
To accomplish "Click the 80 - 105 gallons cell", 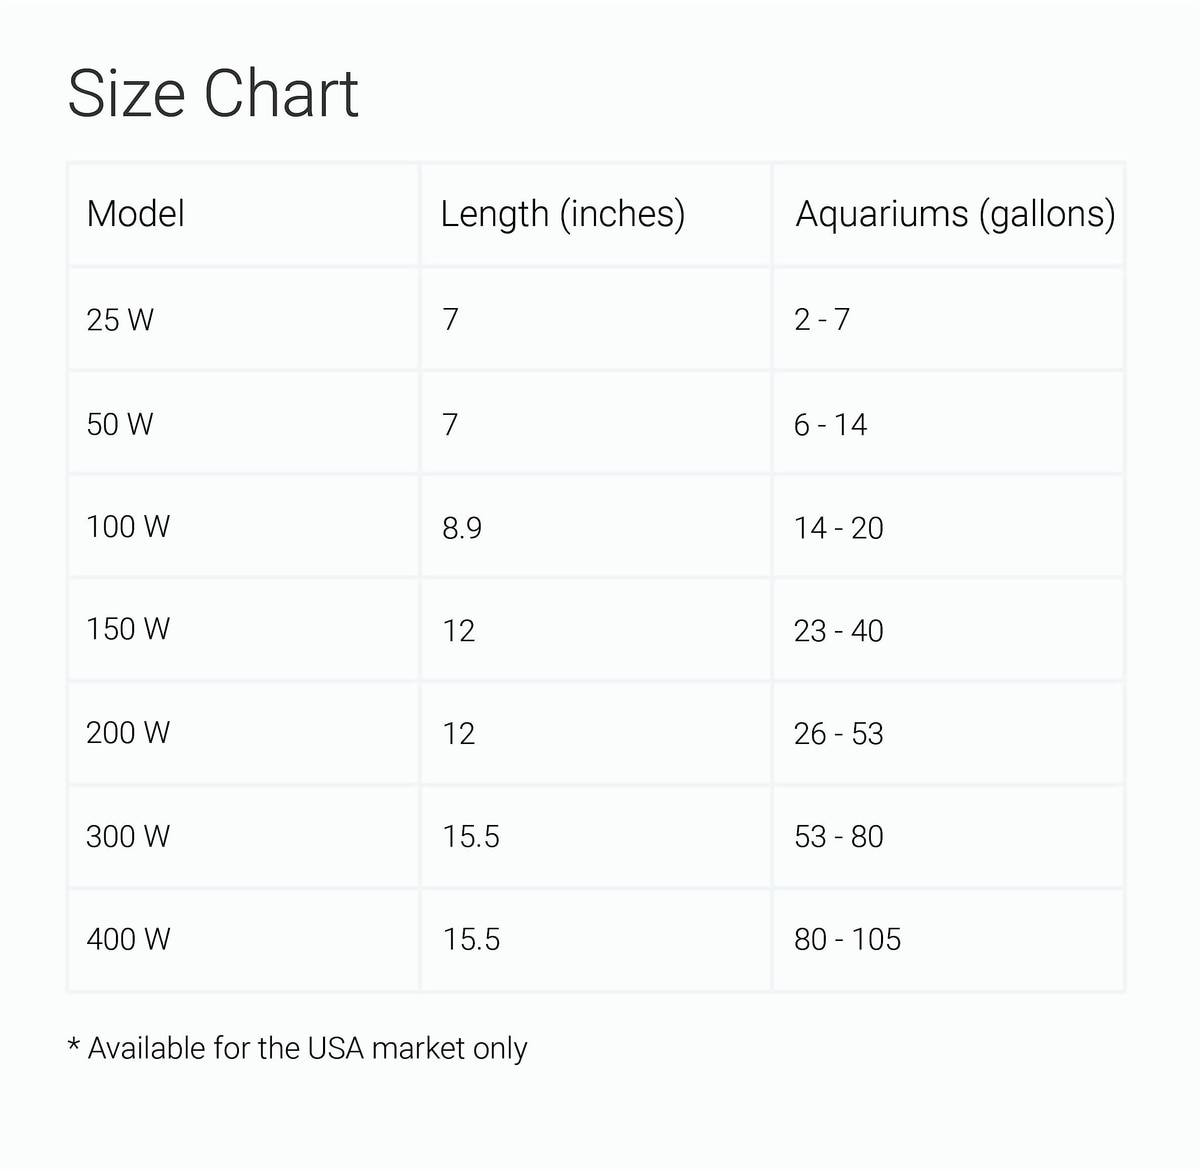I will pos(847,940).
